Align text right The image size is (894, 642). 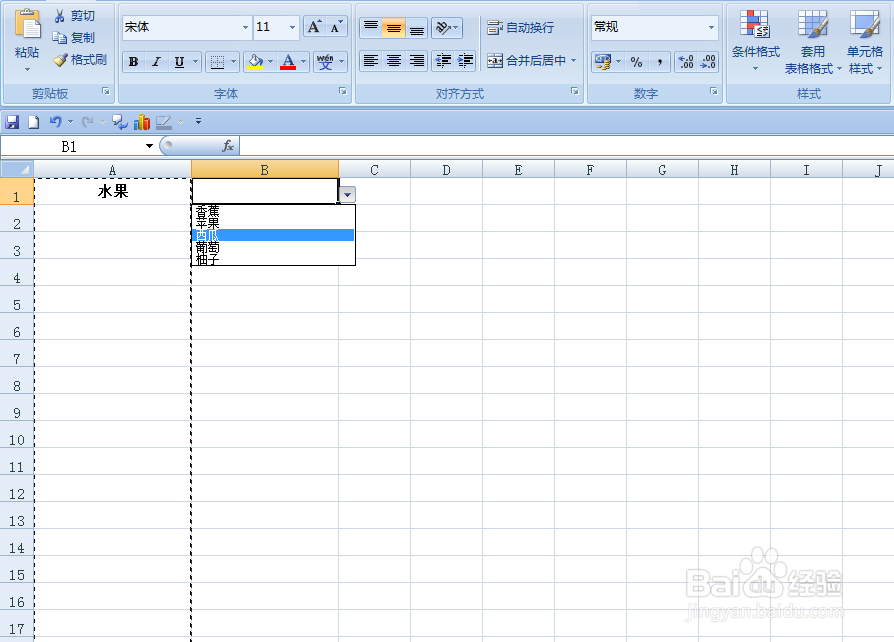click(417, 60)
